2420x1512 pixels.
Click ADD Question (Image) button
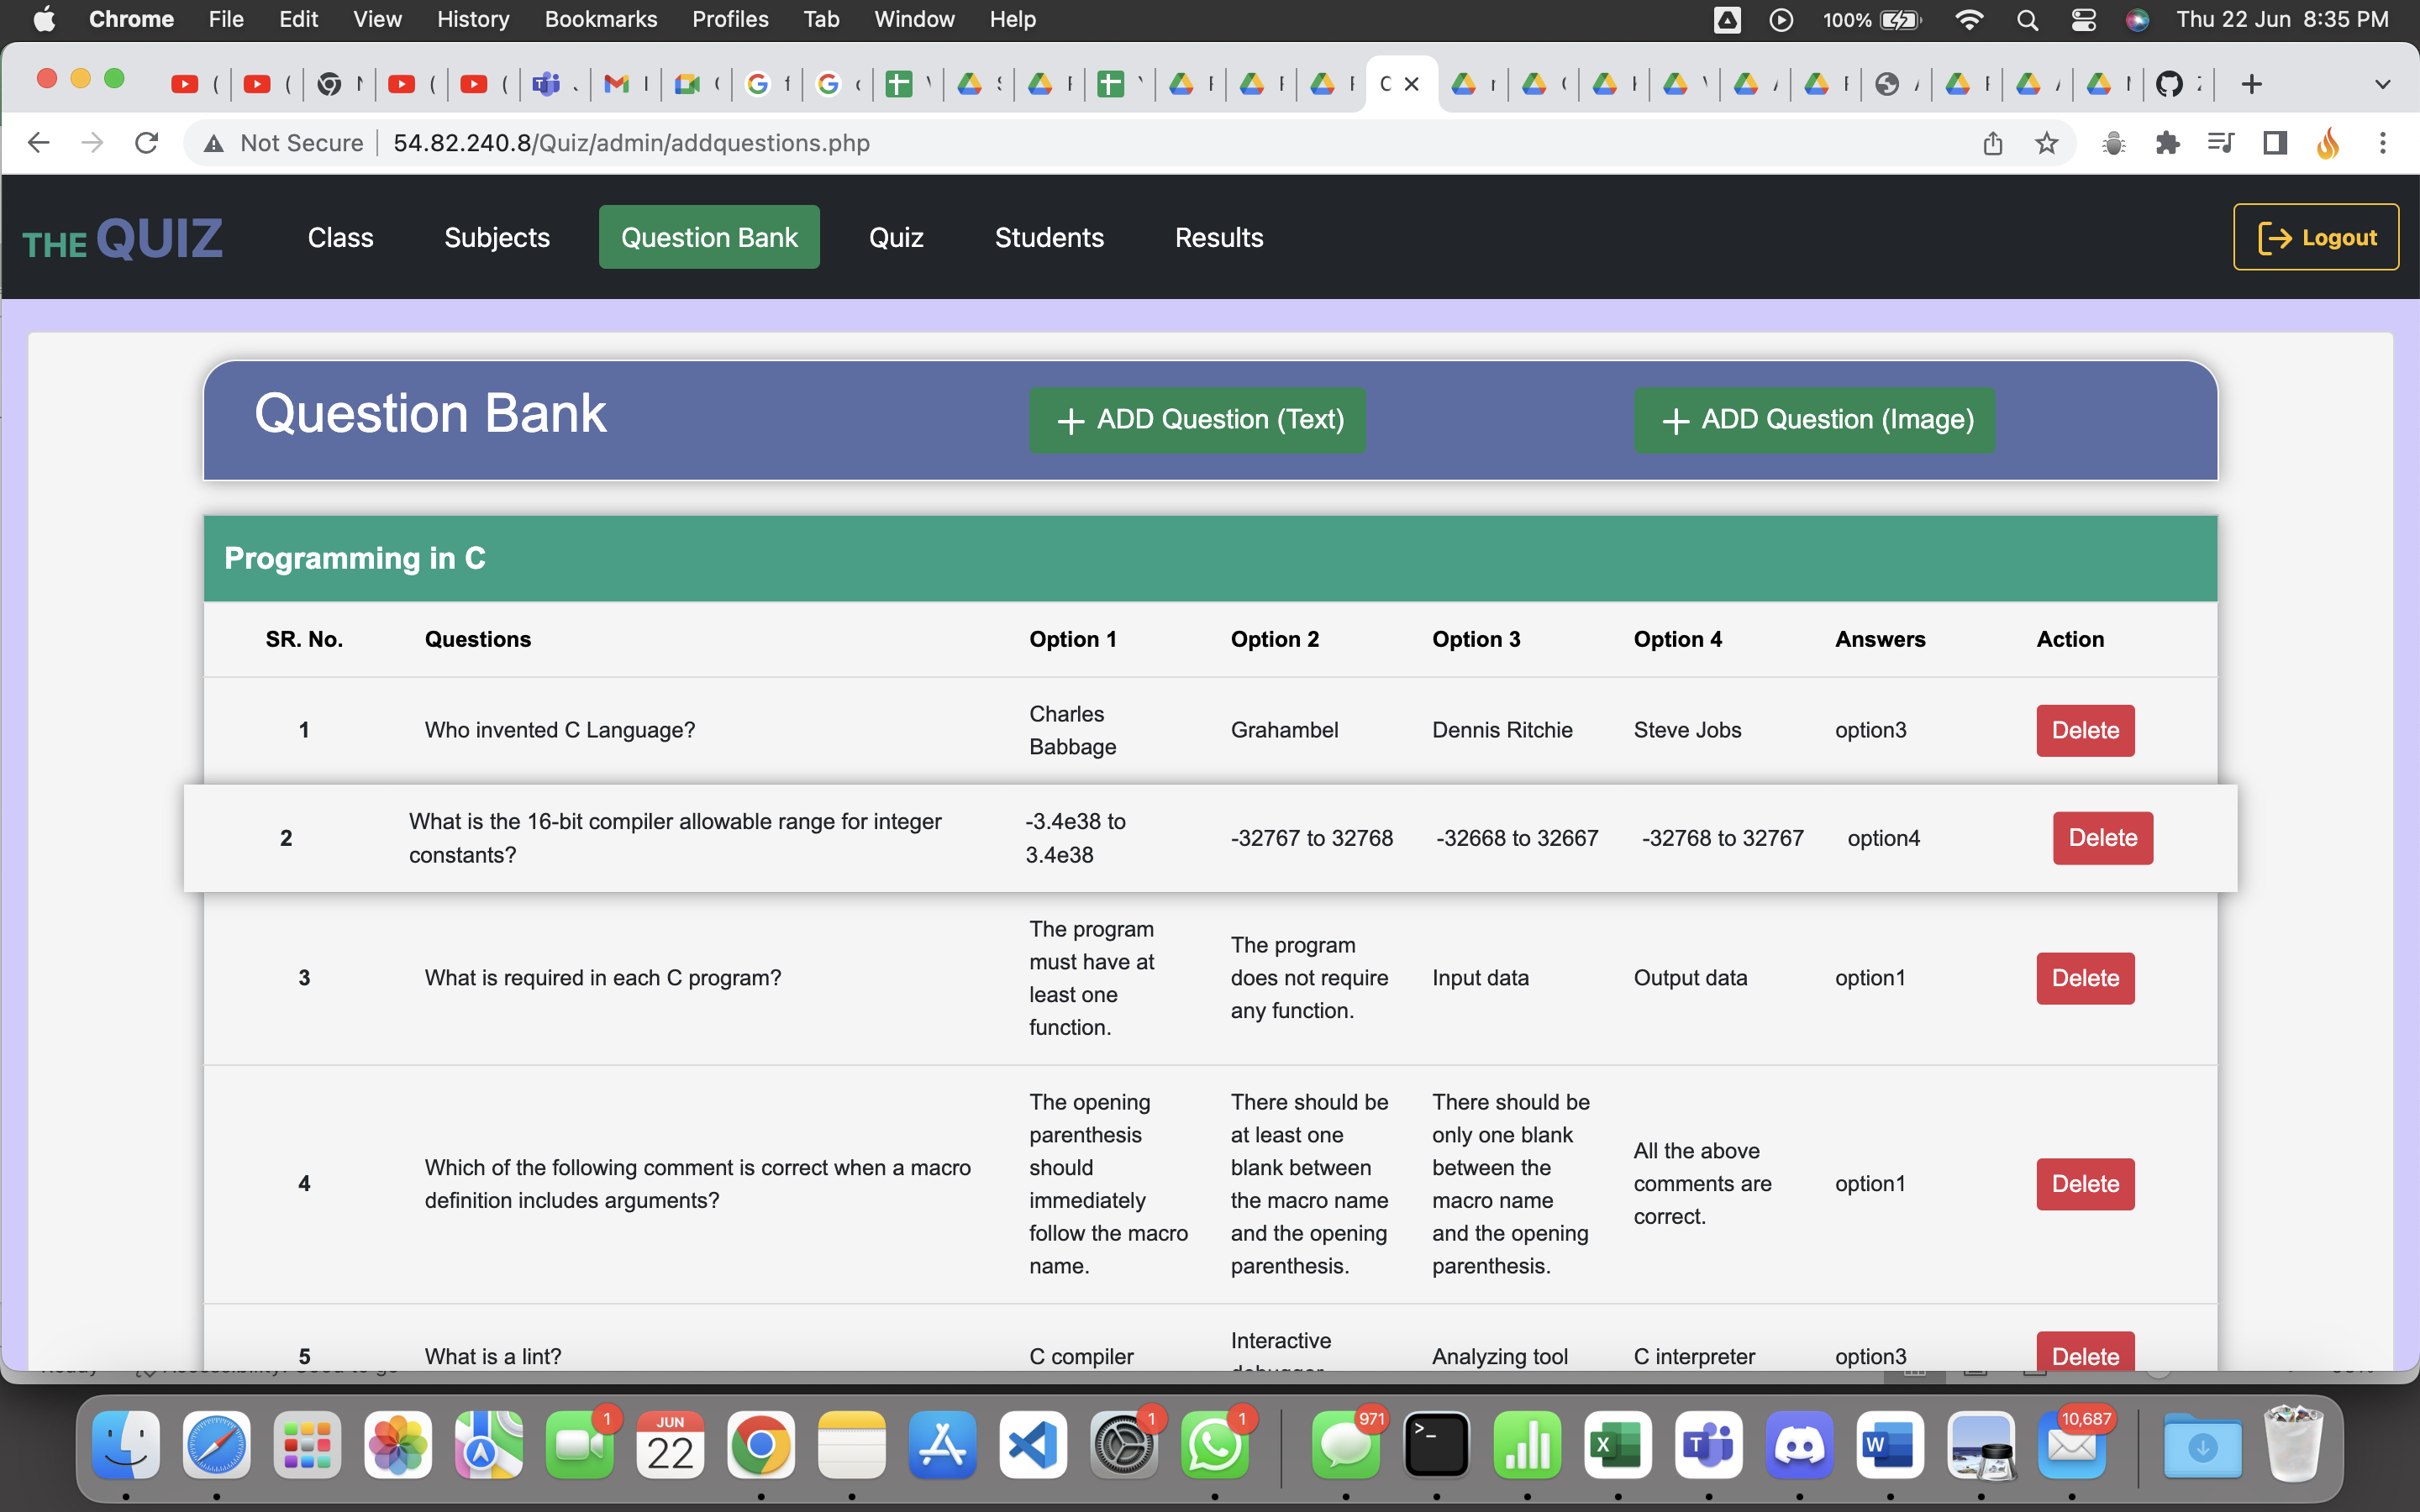(1814, 420)
